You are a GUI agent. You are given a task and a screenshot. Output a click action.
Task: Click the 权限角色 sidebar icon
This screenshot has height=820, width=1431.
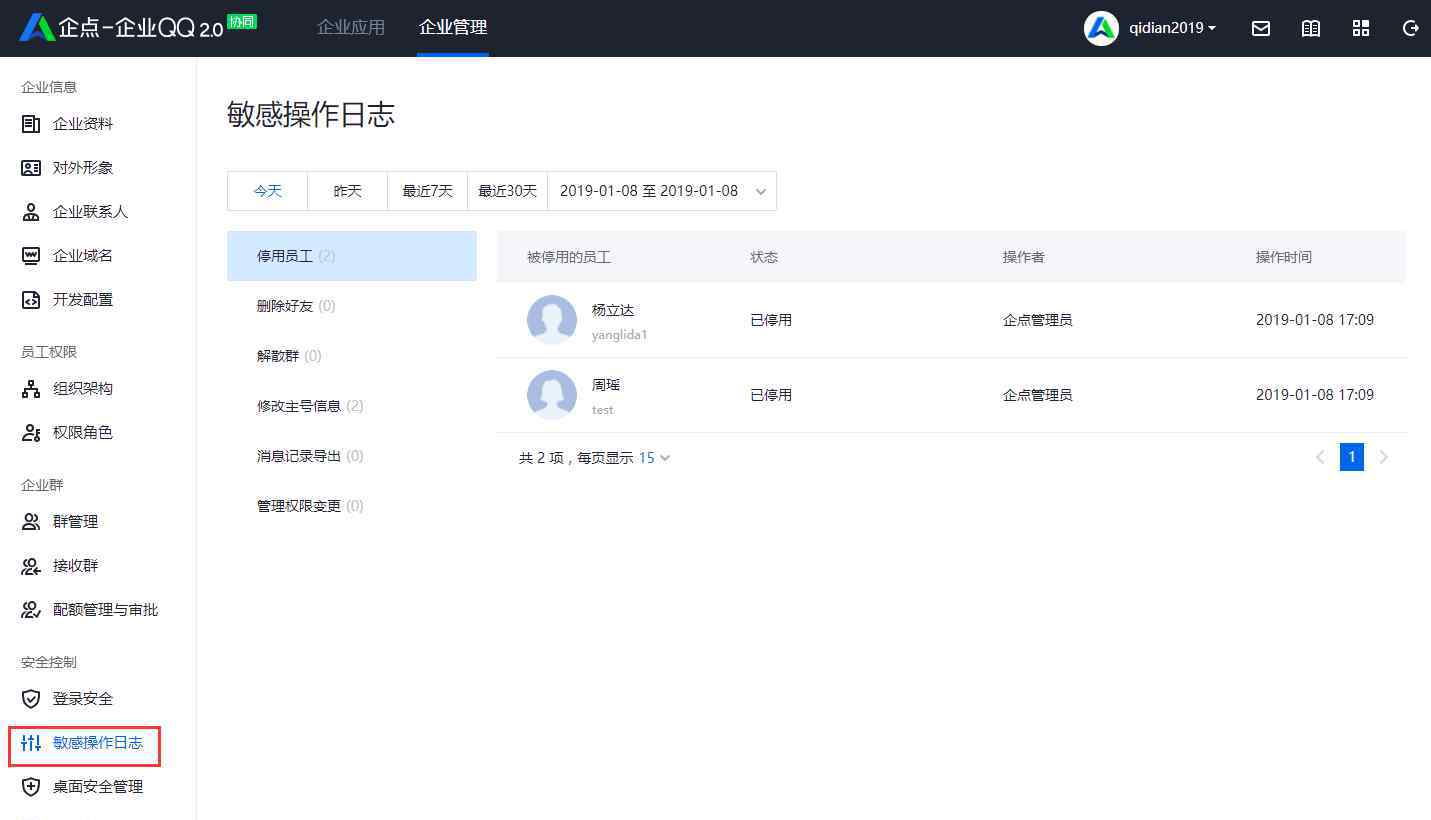coord(31,433)
